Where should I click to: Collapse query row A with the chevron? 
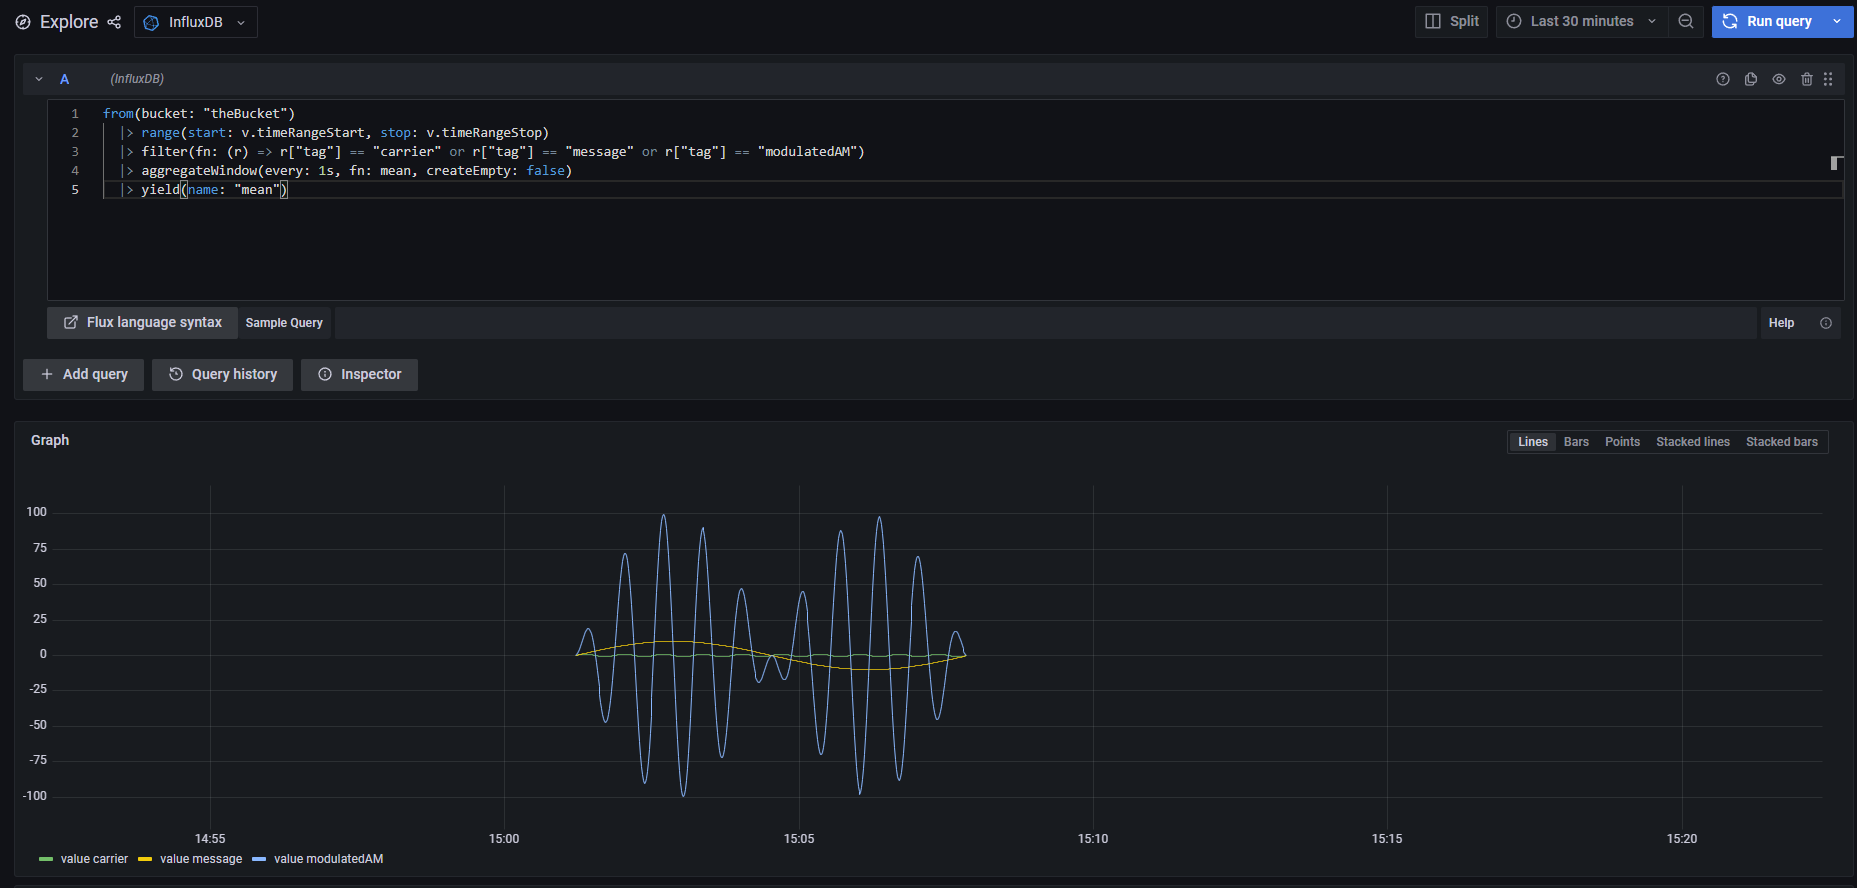[x=39, y=79]
